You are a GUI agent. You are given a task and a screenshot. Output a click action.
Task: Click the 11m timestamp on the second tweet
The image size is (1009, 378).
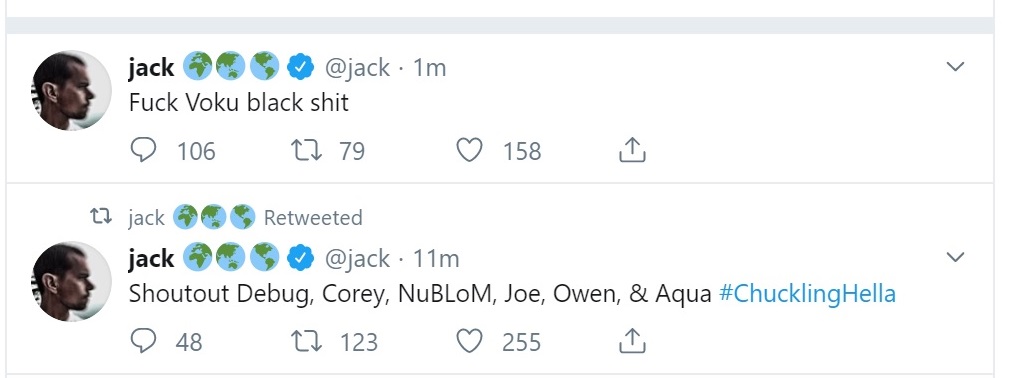pyautogui.click(x=436, y=258)
